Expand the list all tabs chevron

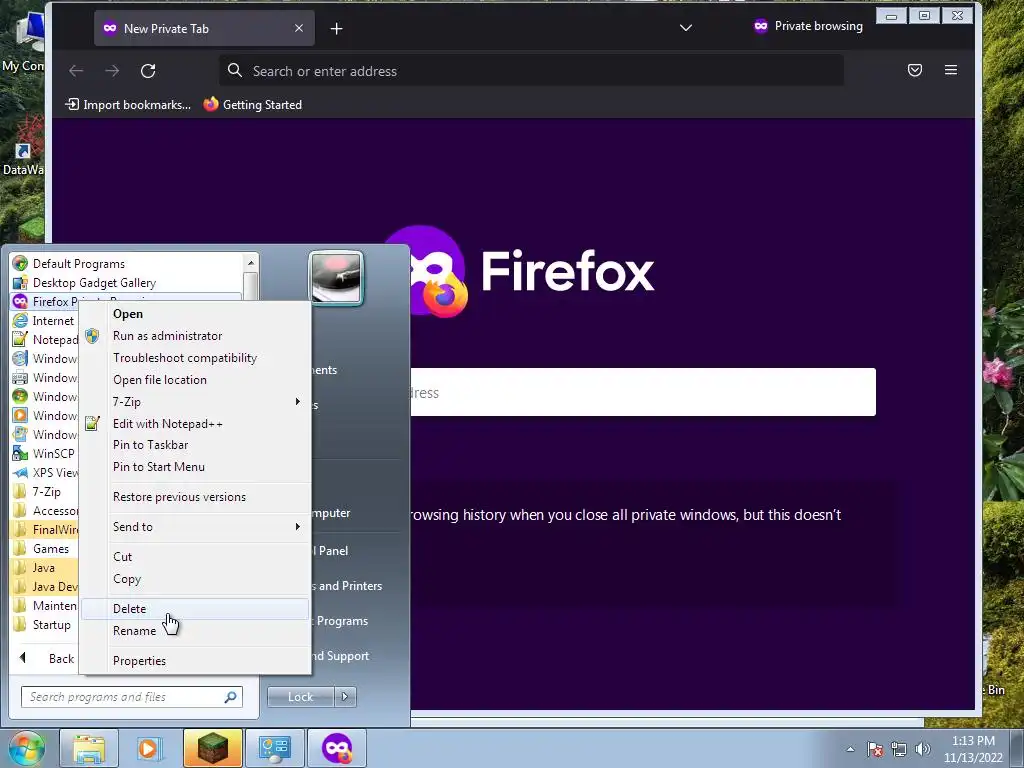point(686,27)
